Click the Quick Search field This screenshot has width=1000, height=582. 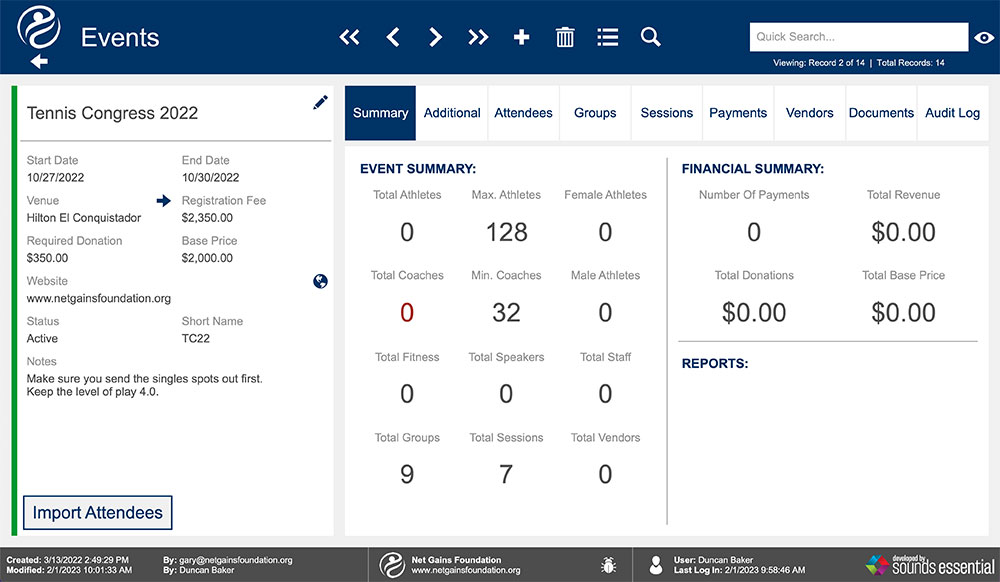858,37
